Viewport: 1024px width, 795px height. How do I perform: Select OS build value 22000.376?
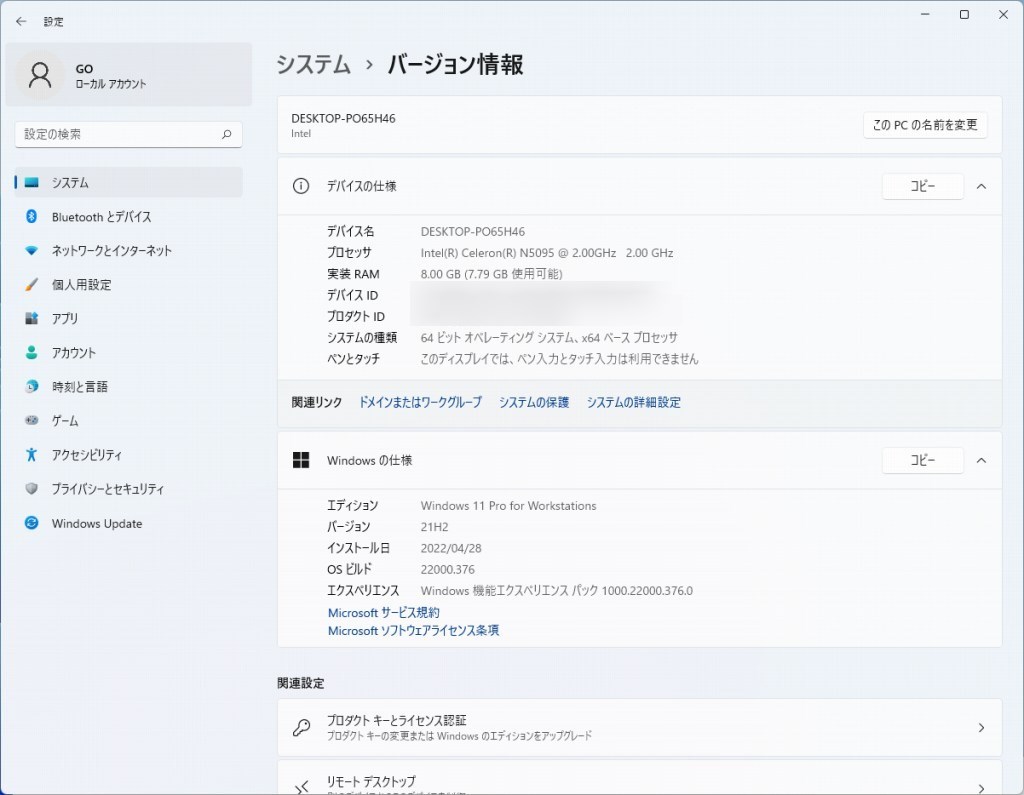click(447, 569)
